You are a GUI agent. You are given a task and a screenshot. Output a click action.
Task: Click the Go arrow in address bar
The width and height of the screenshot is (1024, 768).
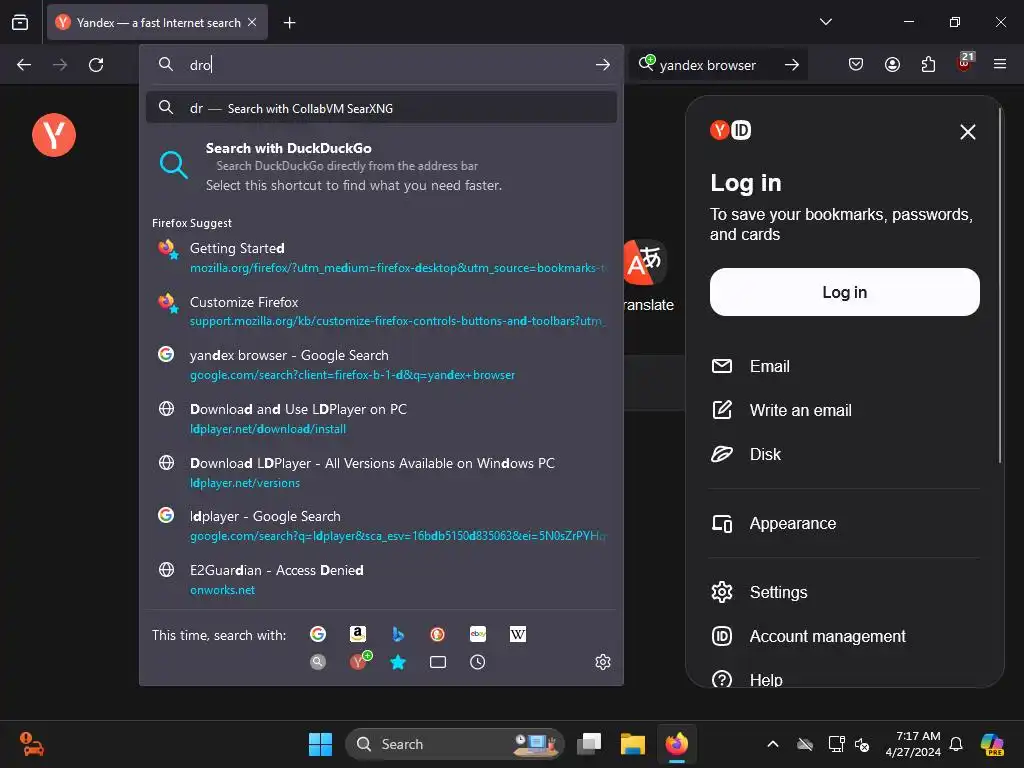[x=603, y=65]
